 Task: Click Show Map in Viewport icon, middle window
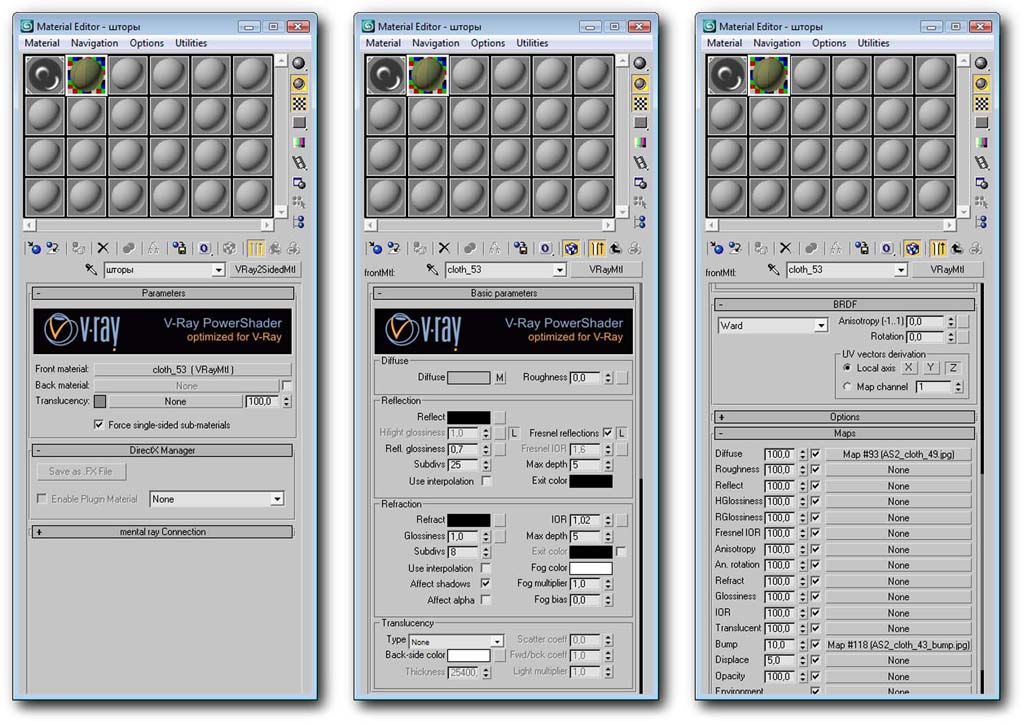571,248
